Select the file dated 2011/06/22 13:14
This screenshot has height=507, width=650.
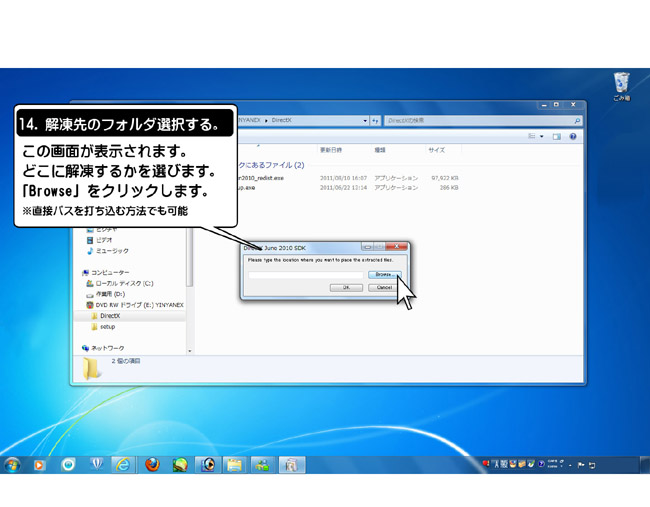pos(343,188)
